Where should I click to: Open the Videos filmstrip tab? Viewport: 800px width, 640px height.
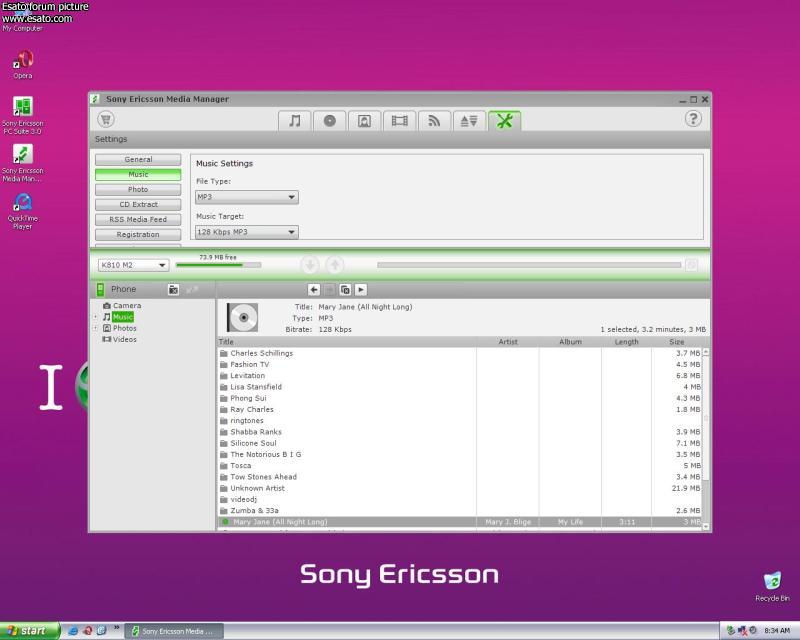pos(399,121)
